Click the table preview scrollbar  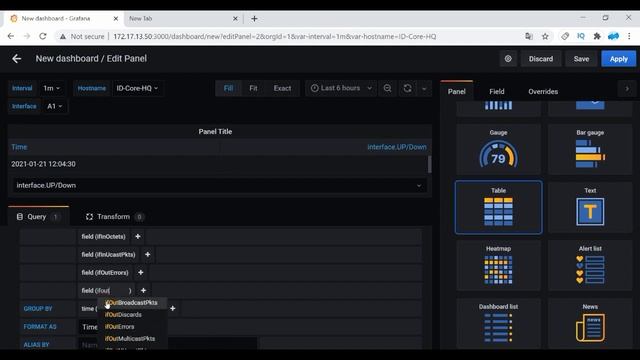point(429,164)
